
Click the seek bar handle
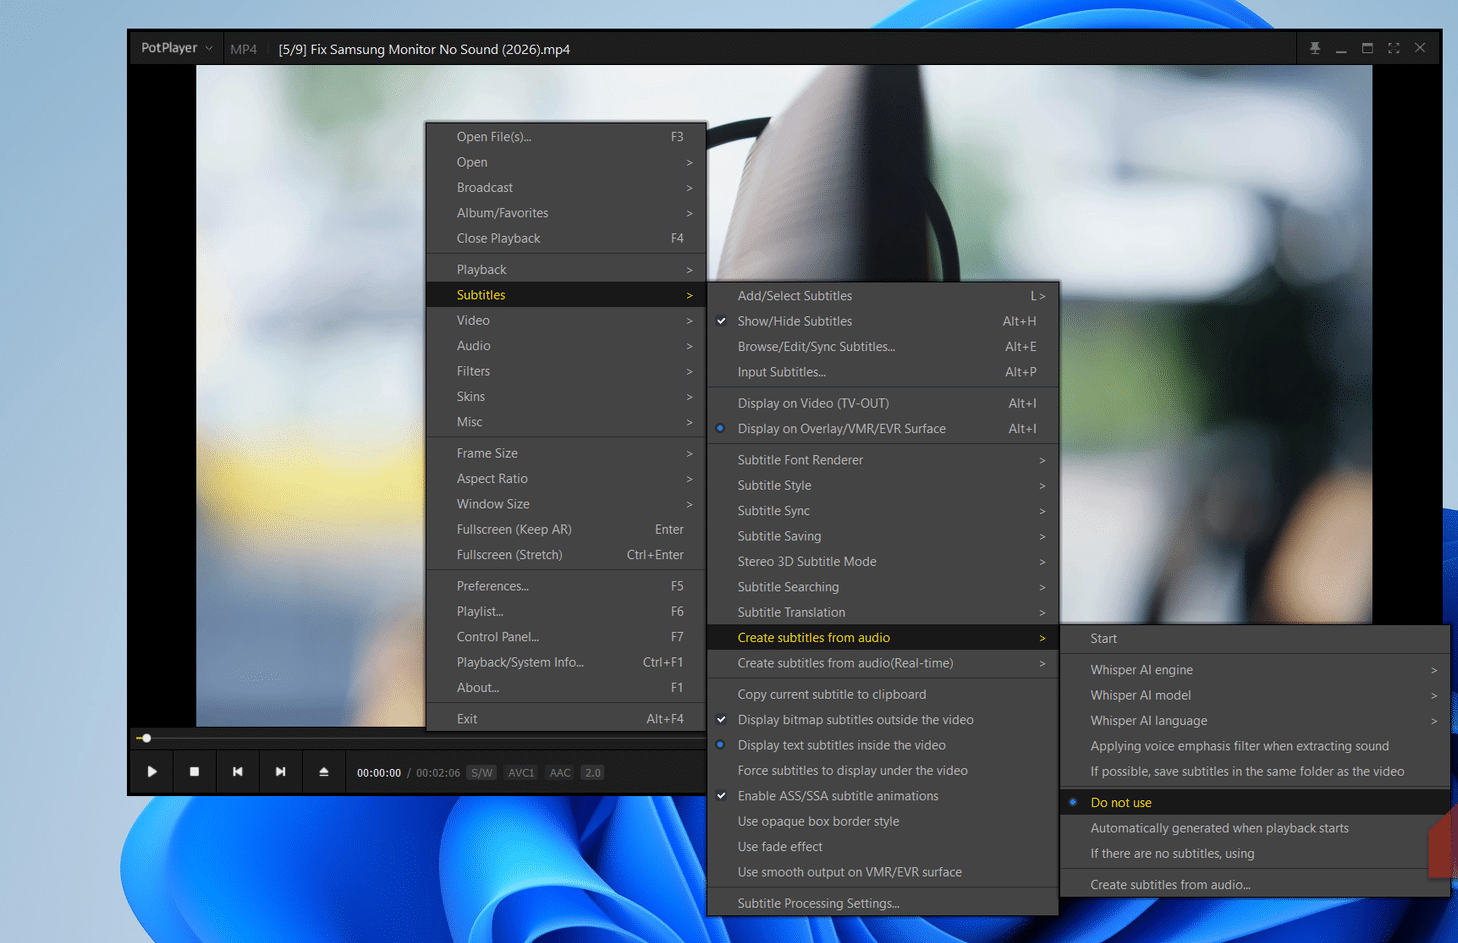(x=146, y=738)
